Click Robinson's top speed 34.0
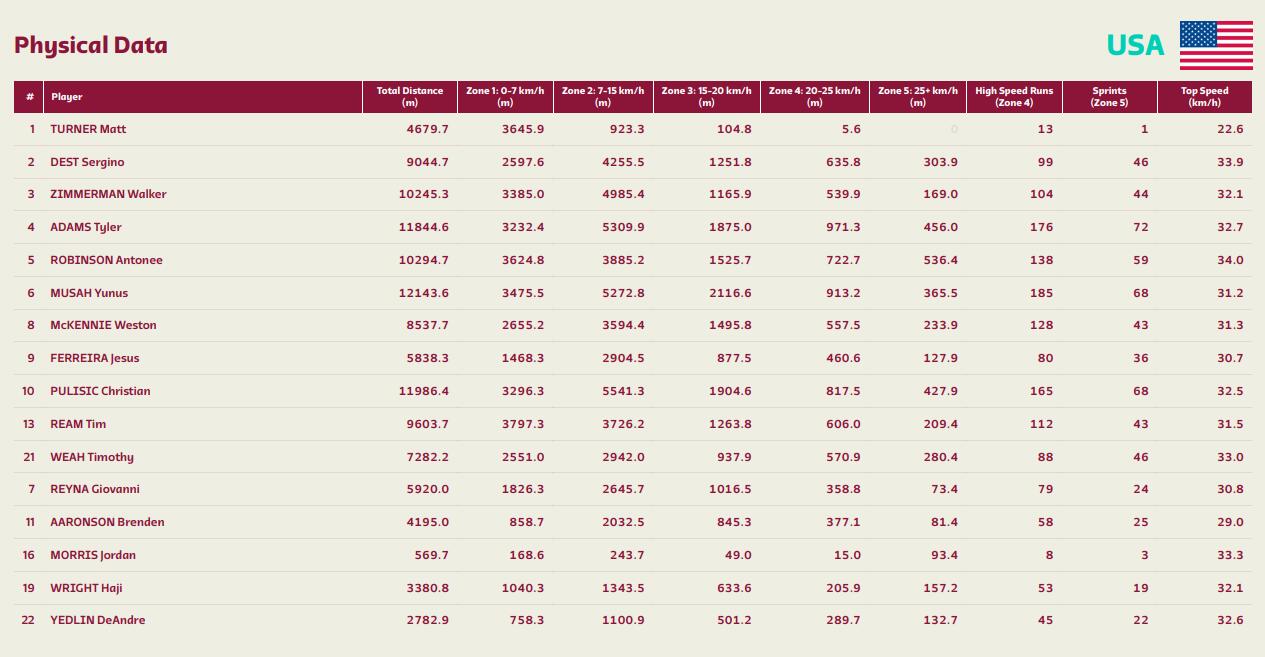The image size is (1265, 657). click(1230, 260)
